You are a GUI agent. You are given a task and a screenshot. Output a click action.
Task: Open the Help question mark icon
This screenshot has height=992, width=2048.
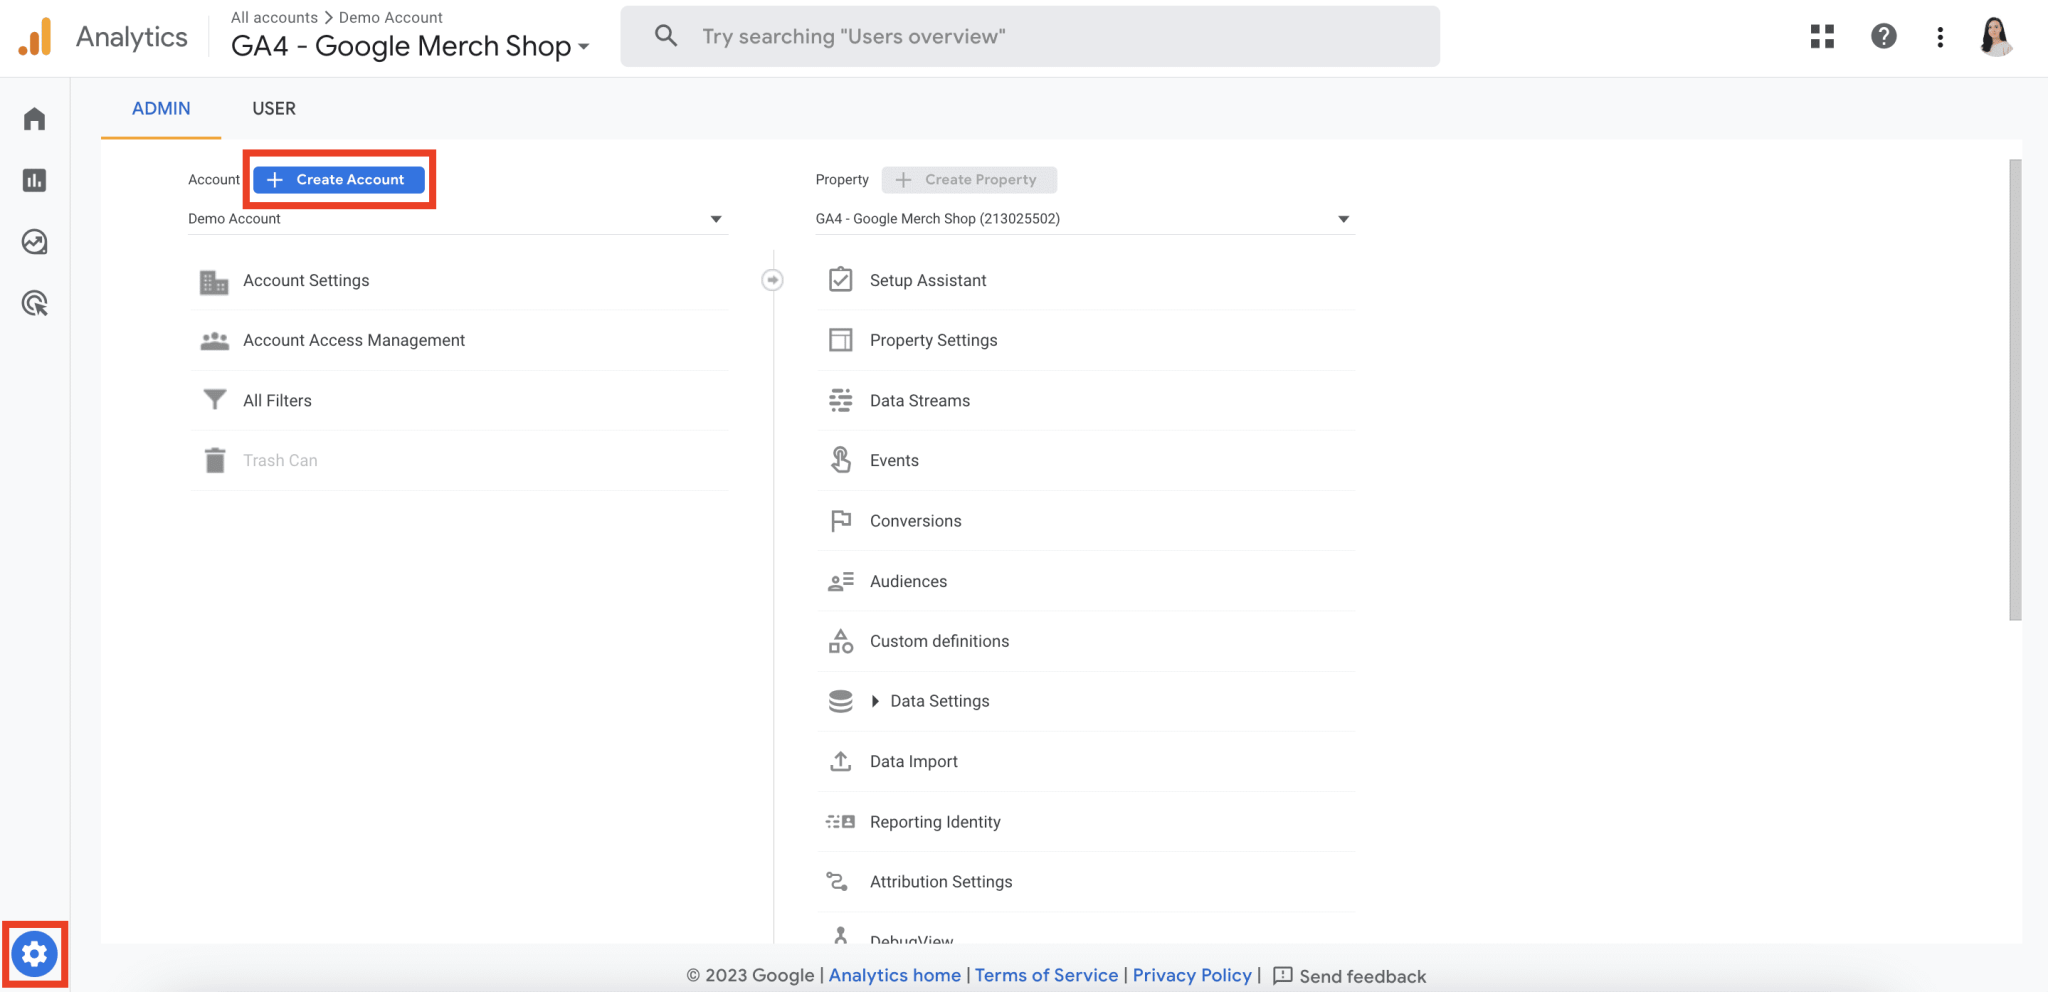pos(1884,37)
